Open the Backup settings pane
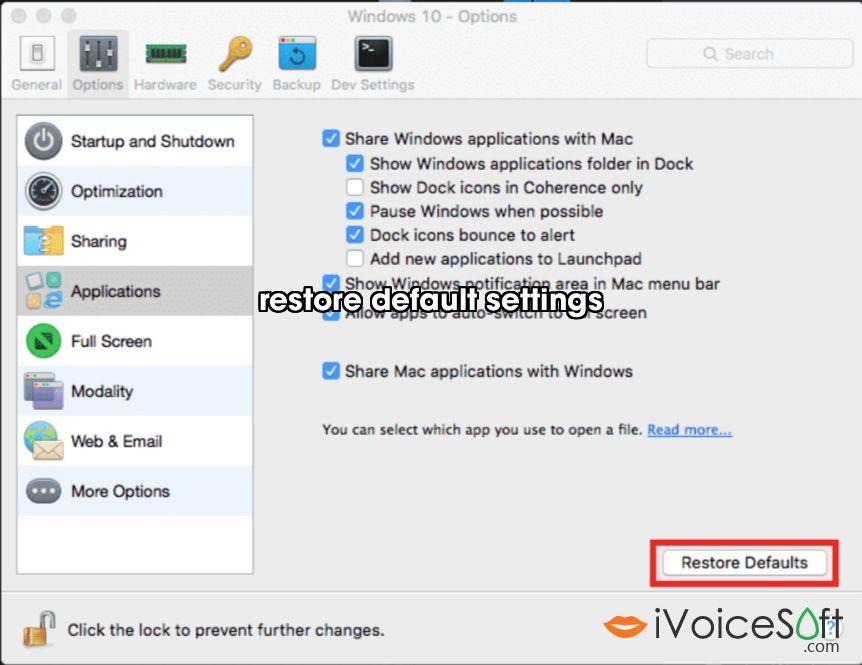The width and height of the screenshot is (862, 665). 296,63
